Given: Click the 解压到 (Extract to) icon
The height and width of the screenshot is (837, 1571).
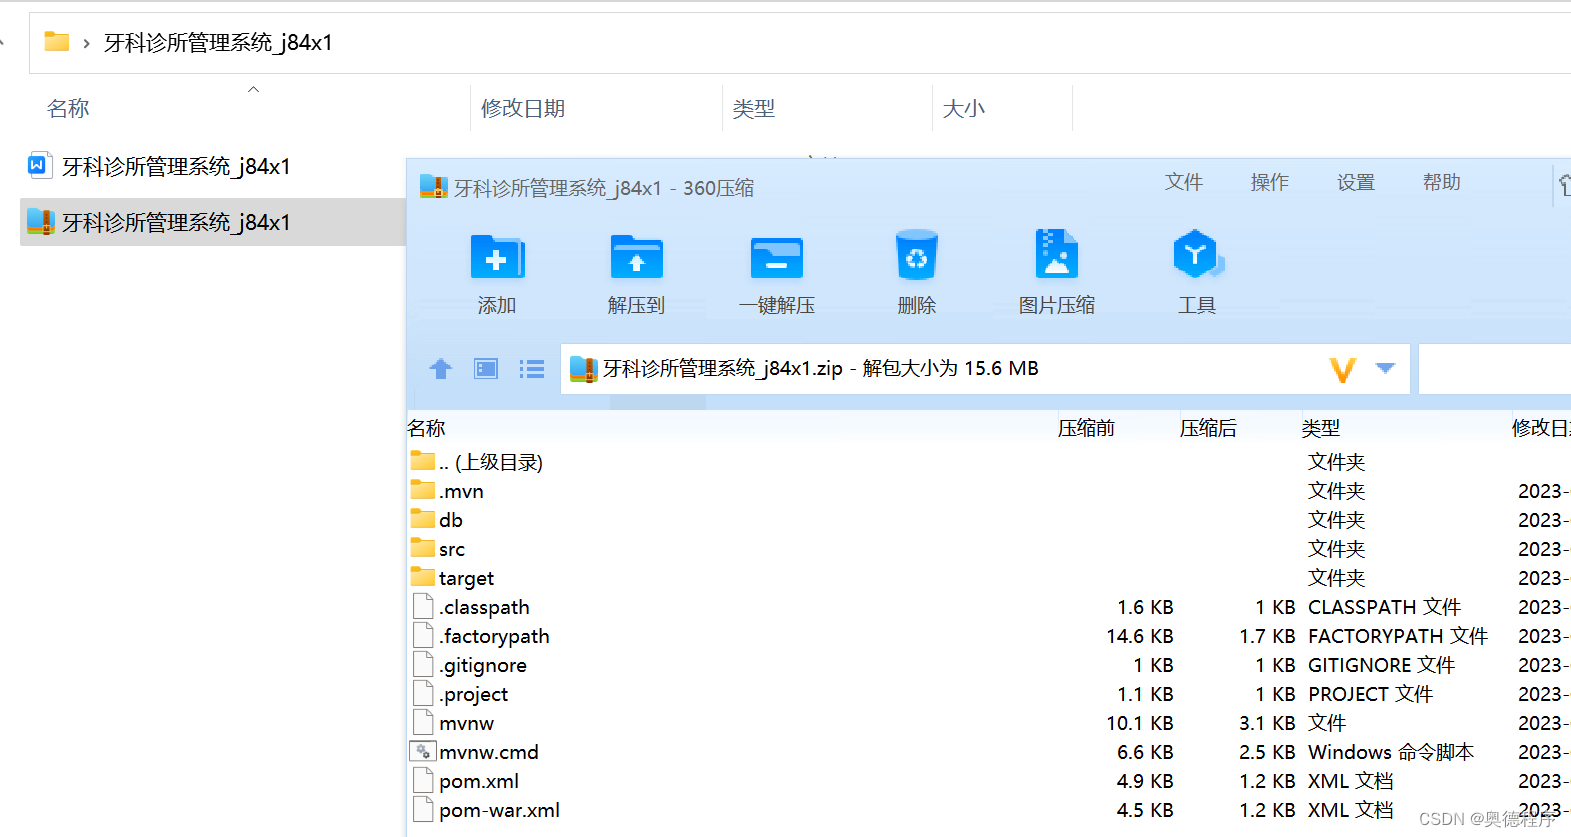Looking at the screenshot, I should click(x=637, y=257).
